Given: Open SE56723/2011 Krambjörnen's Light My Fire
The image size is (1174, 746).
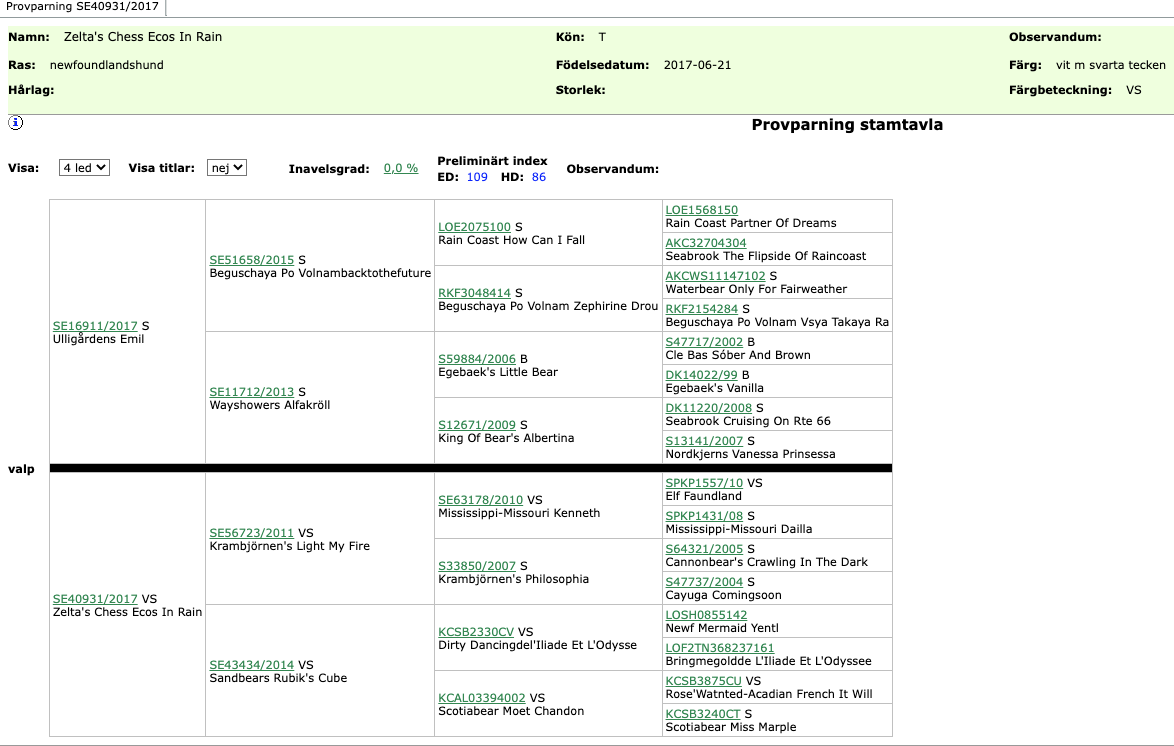Looking at the screenshot, I should (251, 533).
